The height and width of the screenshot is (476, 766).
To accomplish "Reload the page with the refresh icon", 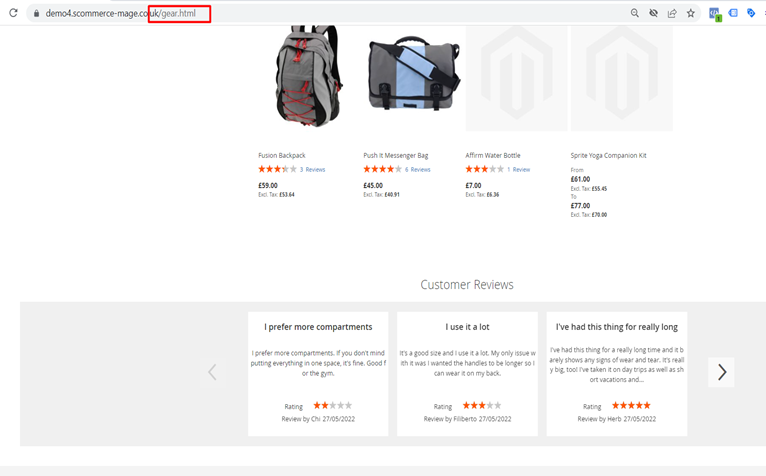I will coord(14,13).
